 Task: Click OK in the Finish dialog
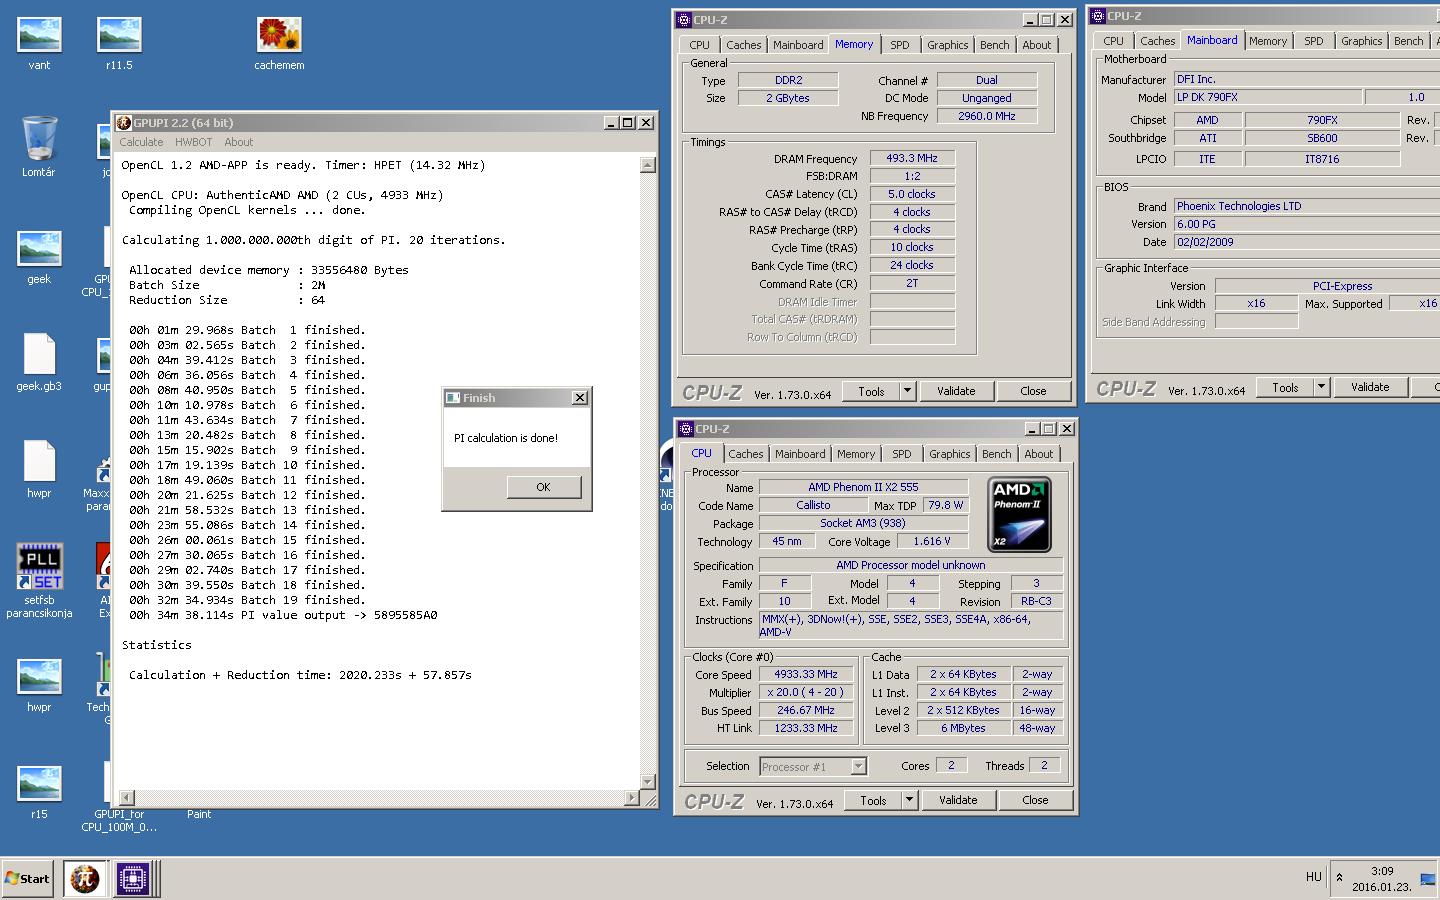tap(543, 487)
